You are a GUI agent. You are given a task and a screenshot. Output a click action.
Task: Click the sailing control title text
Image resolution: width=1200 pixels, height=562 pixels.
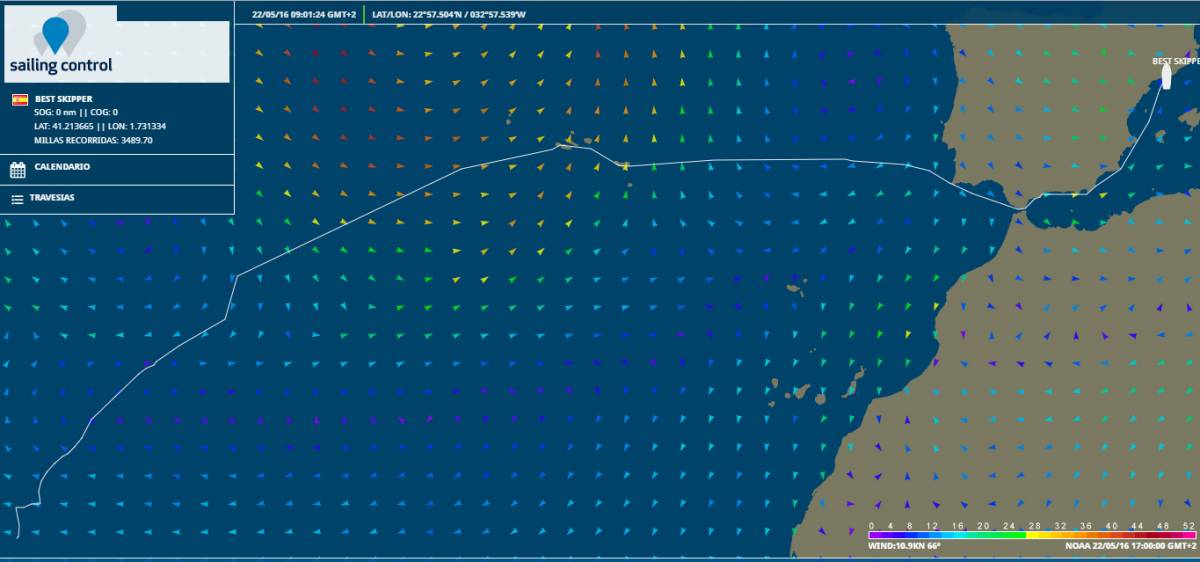coord(60,66)
